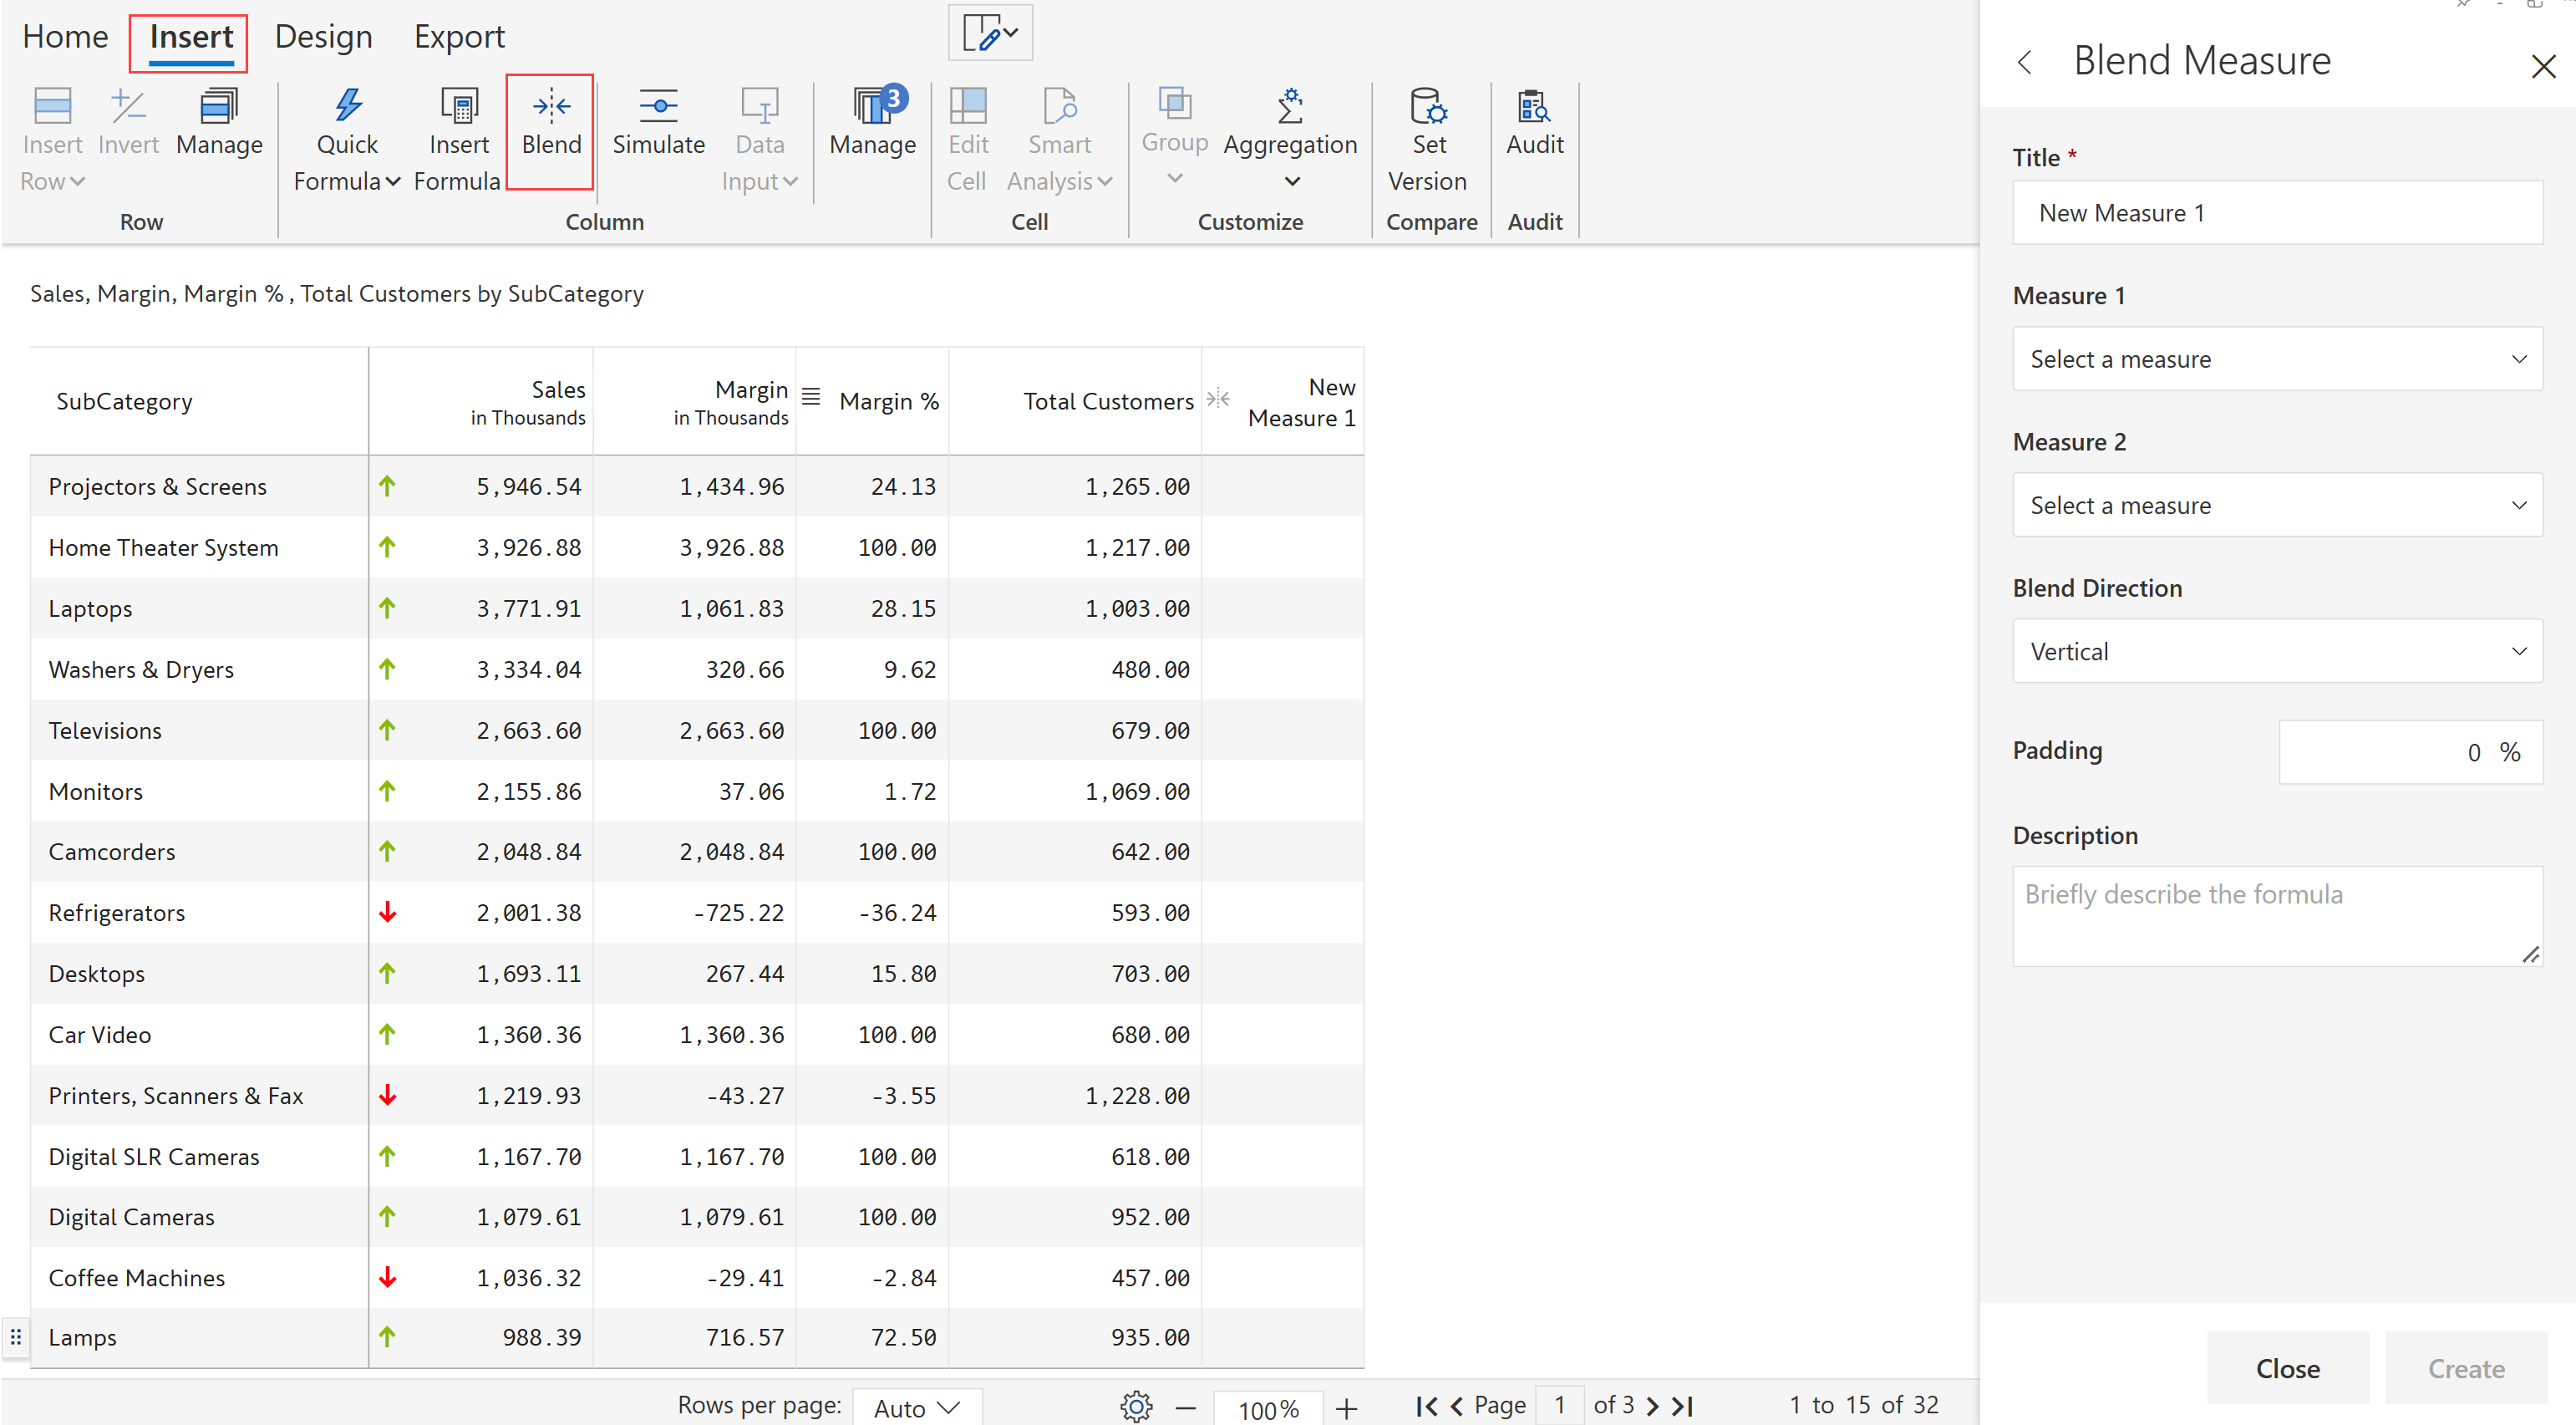Click the pagination settings gear icon
The height and width of the screenshot is (1425, 2576).
[x=1136, y=1406]
